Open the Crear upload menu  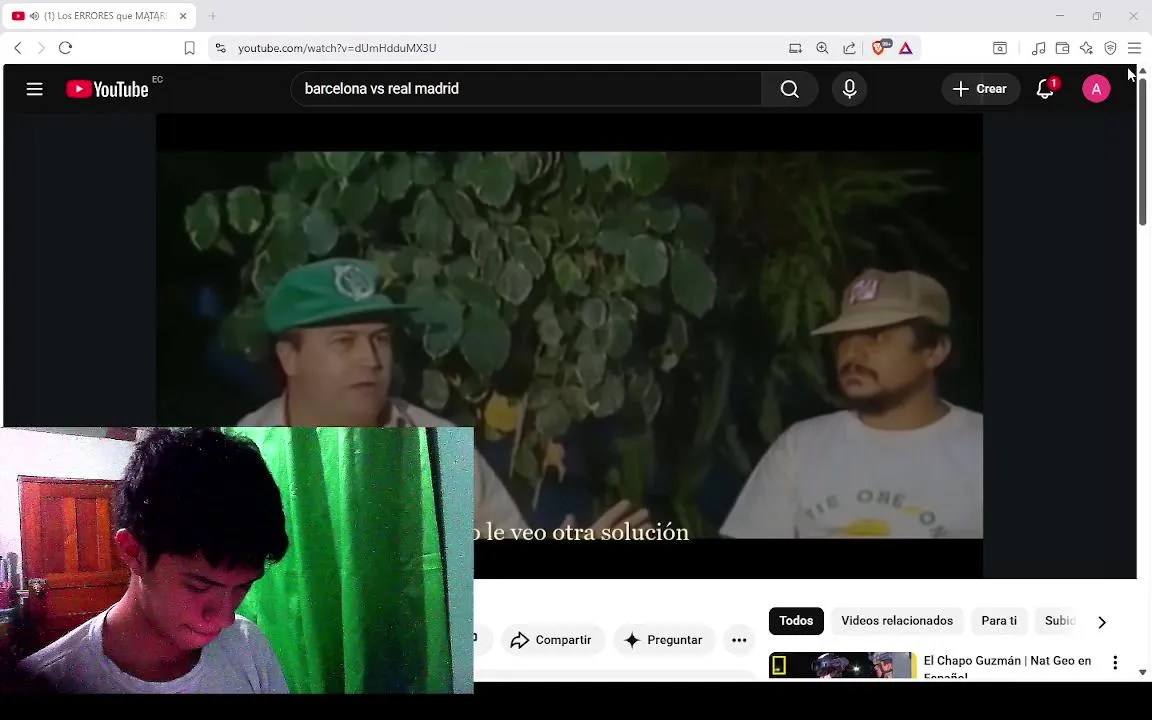[x=980, y=89]
